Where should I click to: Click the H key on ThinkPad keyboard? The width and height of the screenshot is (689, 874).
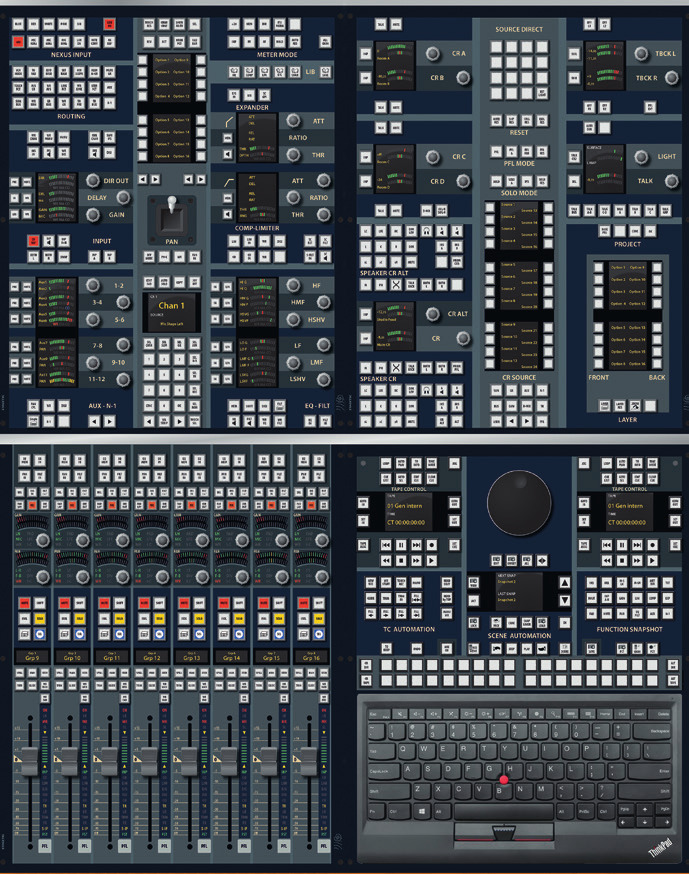tap(510, 769)
